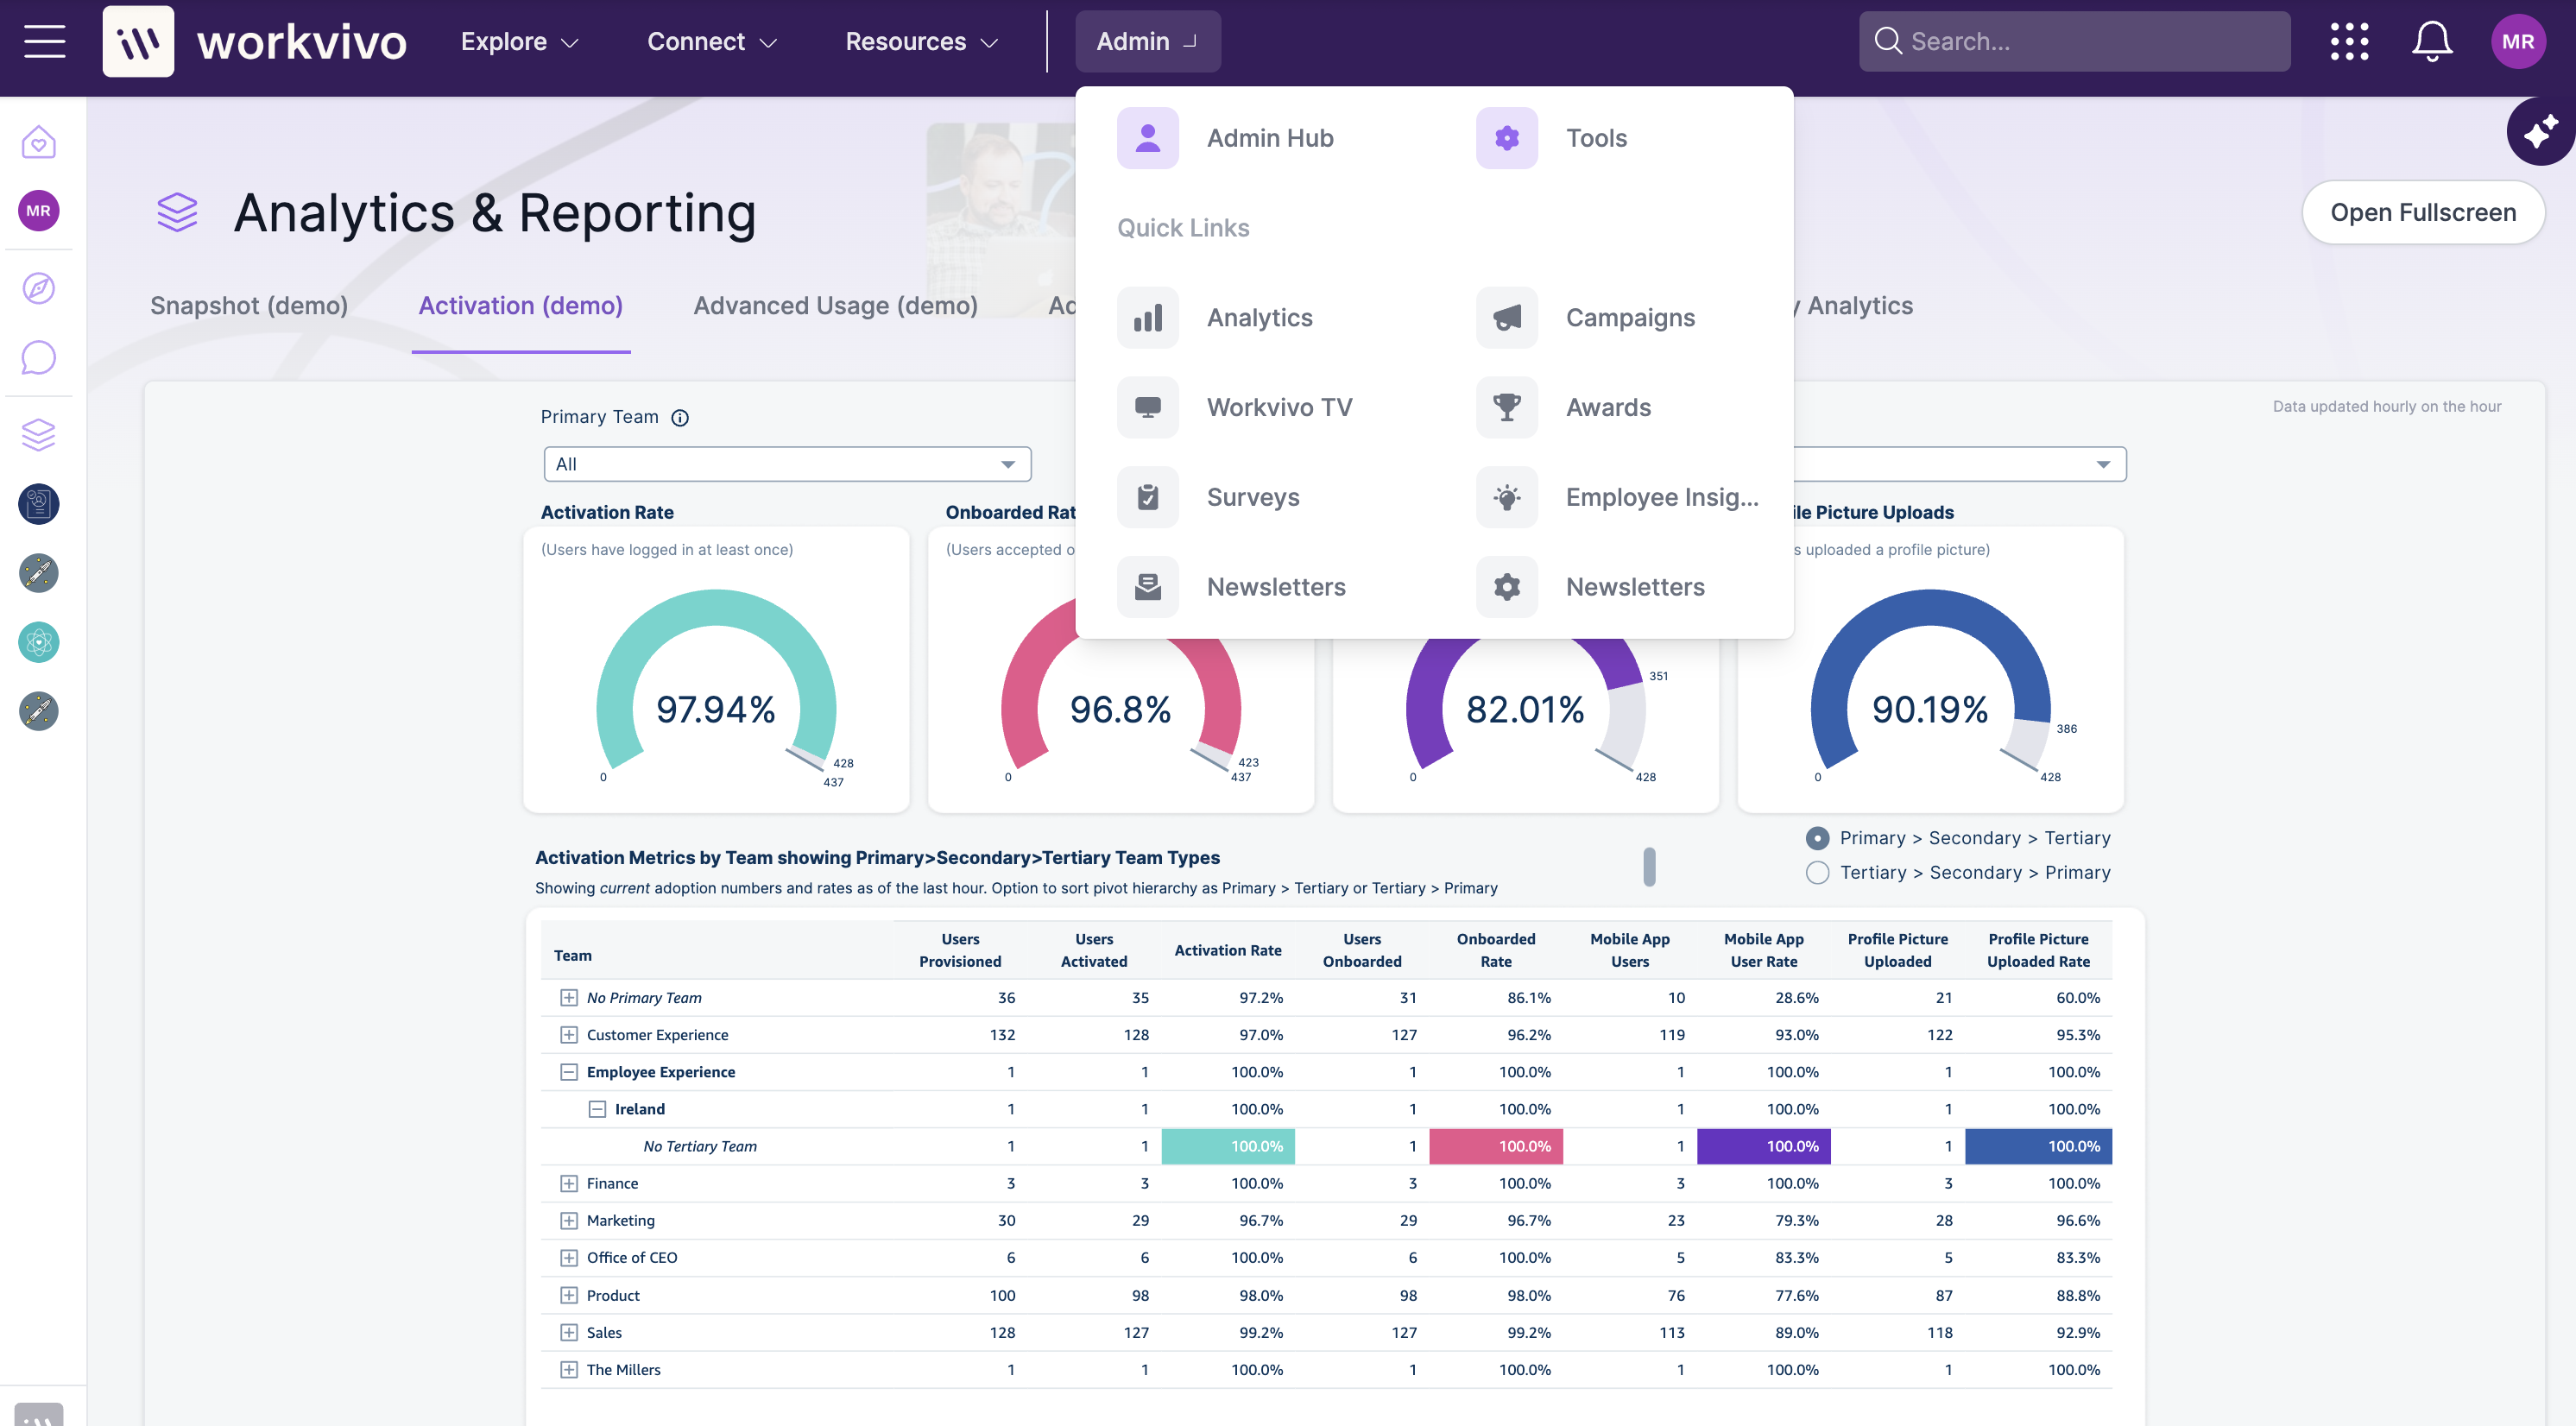Expand the Marketing team row
This screenshot has height=1426, width=2576.
[569, 1221]
